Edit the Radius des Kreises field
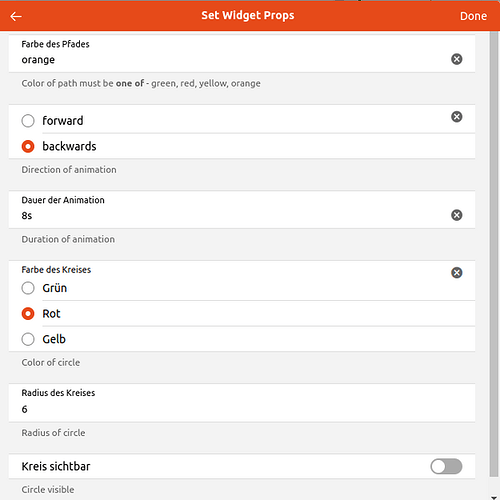 tap(242, 409)
